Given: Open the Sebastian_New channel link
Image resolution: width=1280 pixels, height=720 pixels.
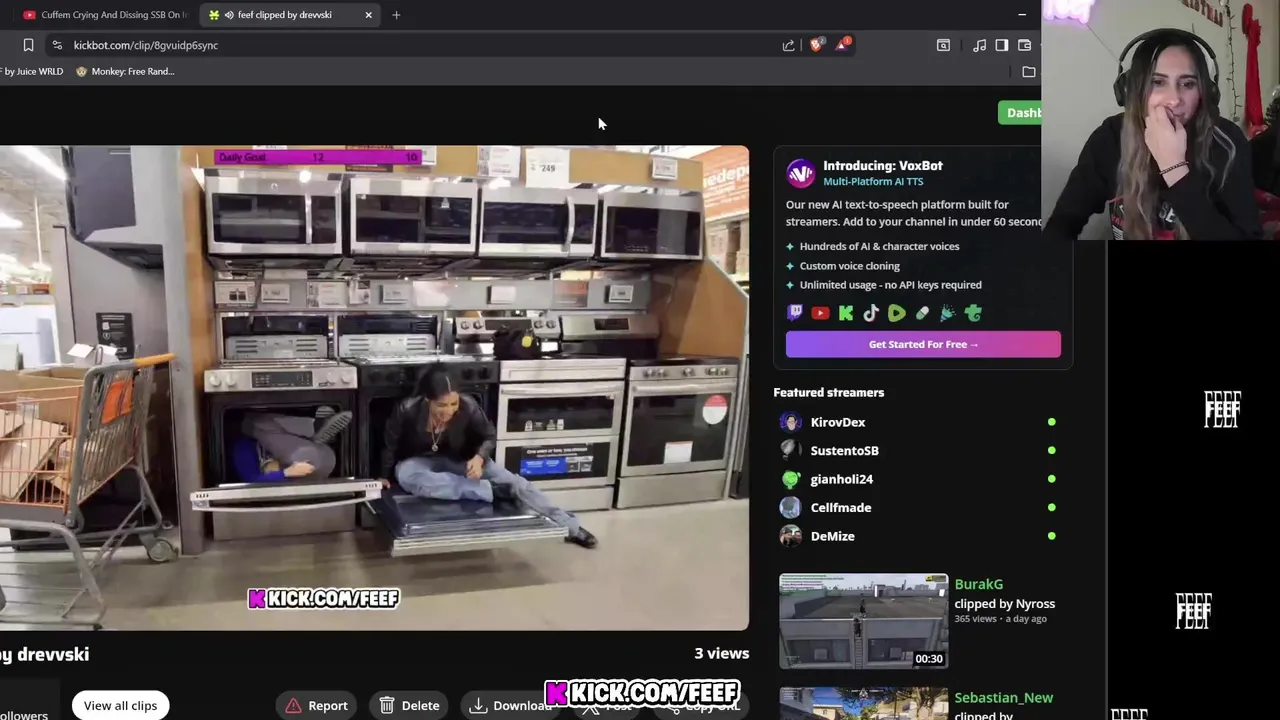Looking at the screenshot, I should pos(1003,698).
